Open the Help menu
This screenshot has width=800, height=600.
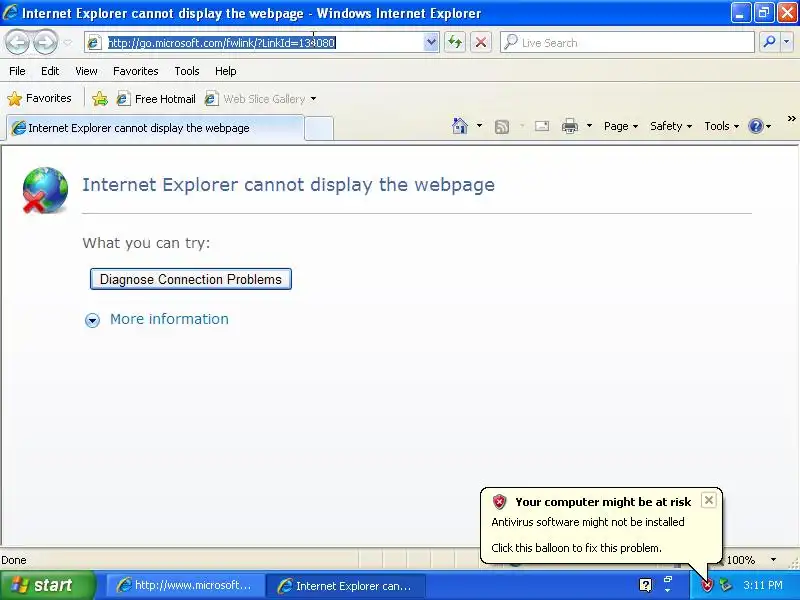coord(226,71)
